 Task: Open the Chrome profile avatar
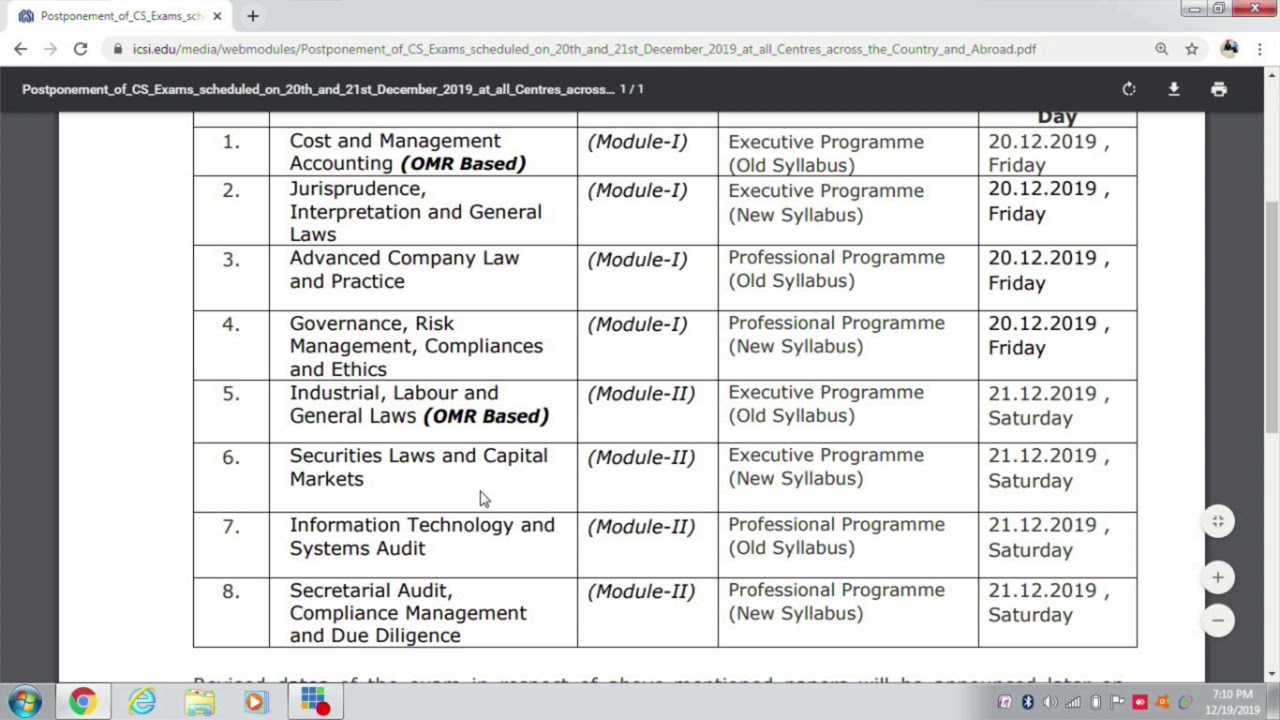pyautogui.click(x=1229, y=48)
